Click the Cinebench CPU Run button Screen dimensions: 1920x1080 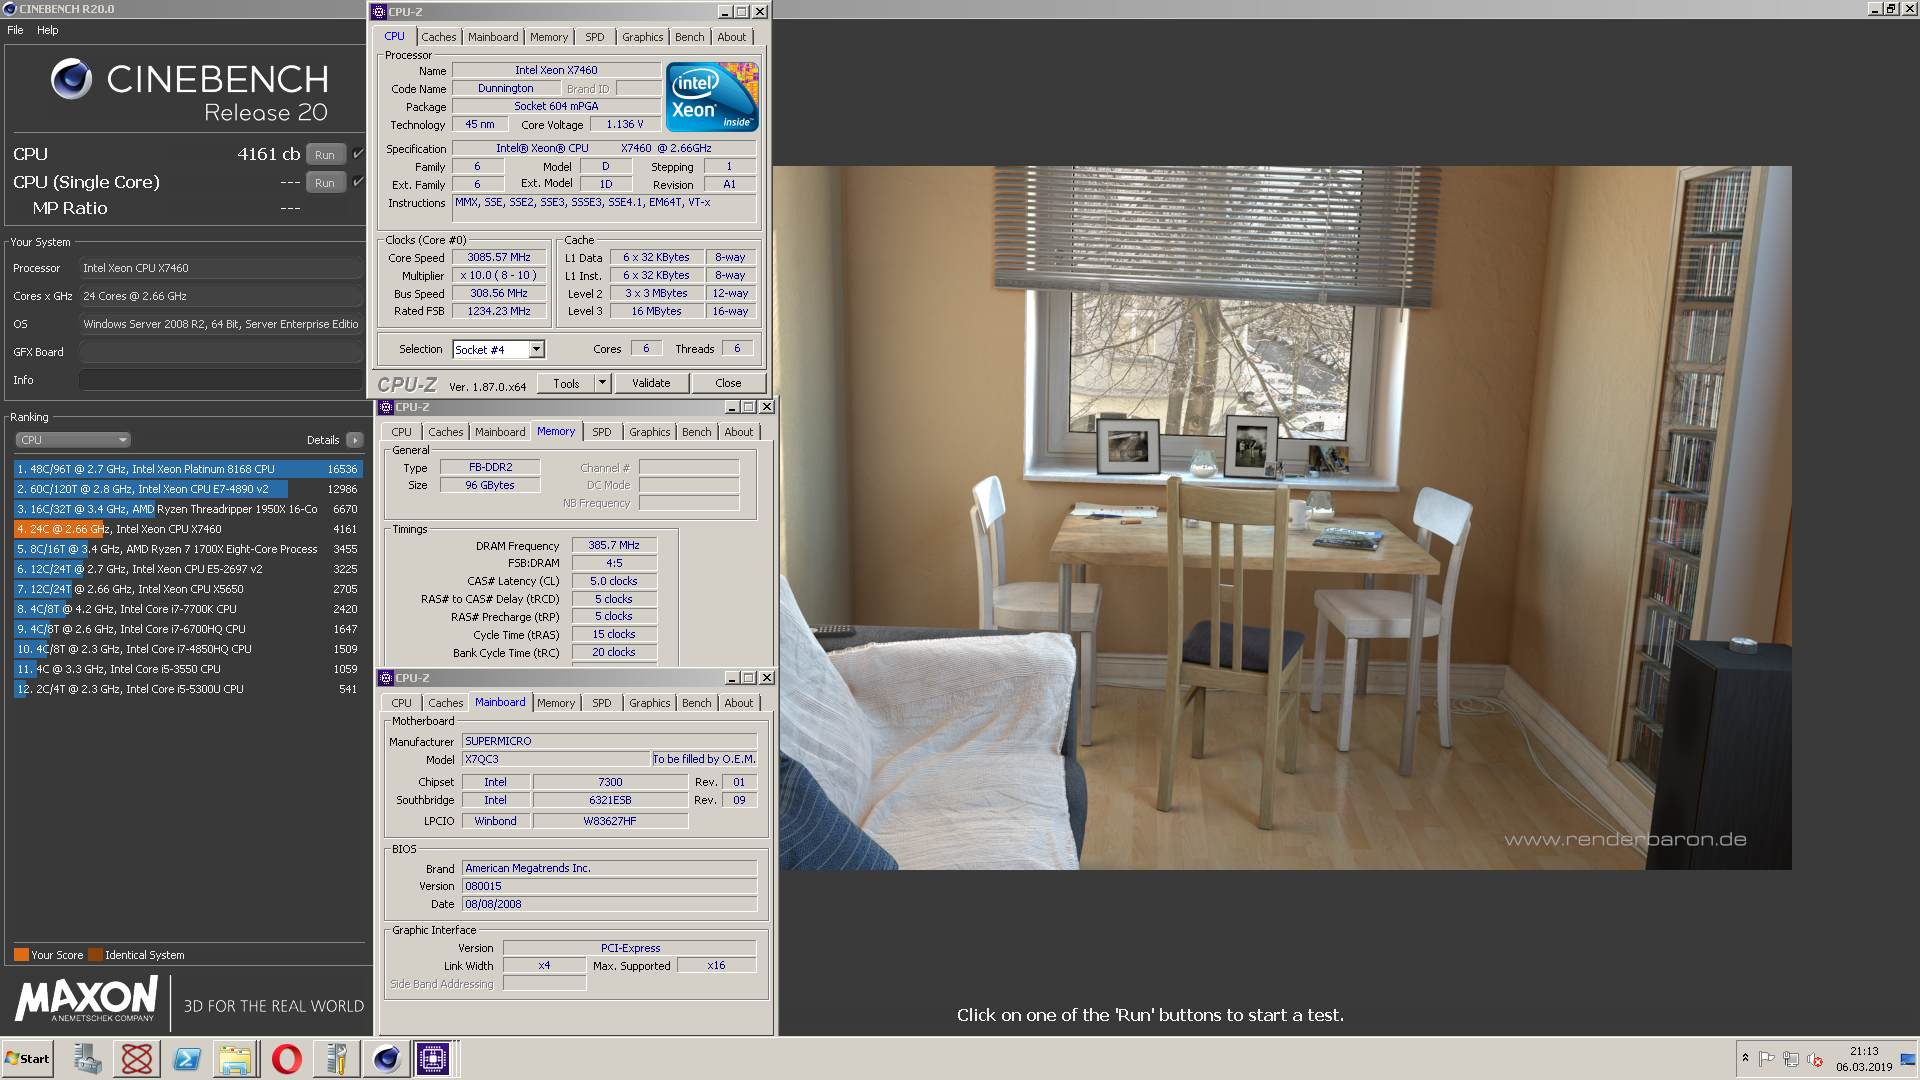326,154
